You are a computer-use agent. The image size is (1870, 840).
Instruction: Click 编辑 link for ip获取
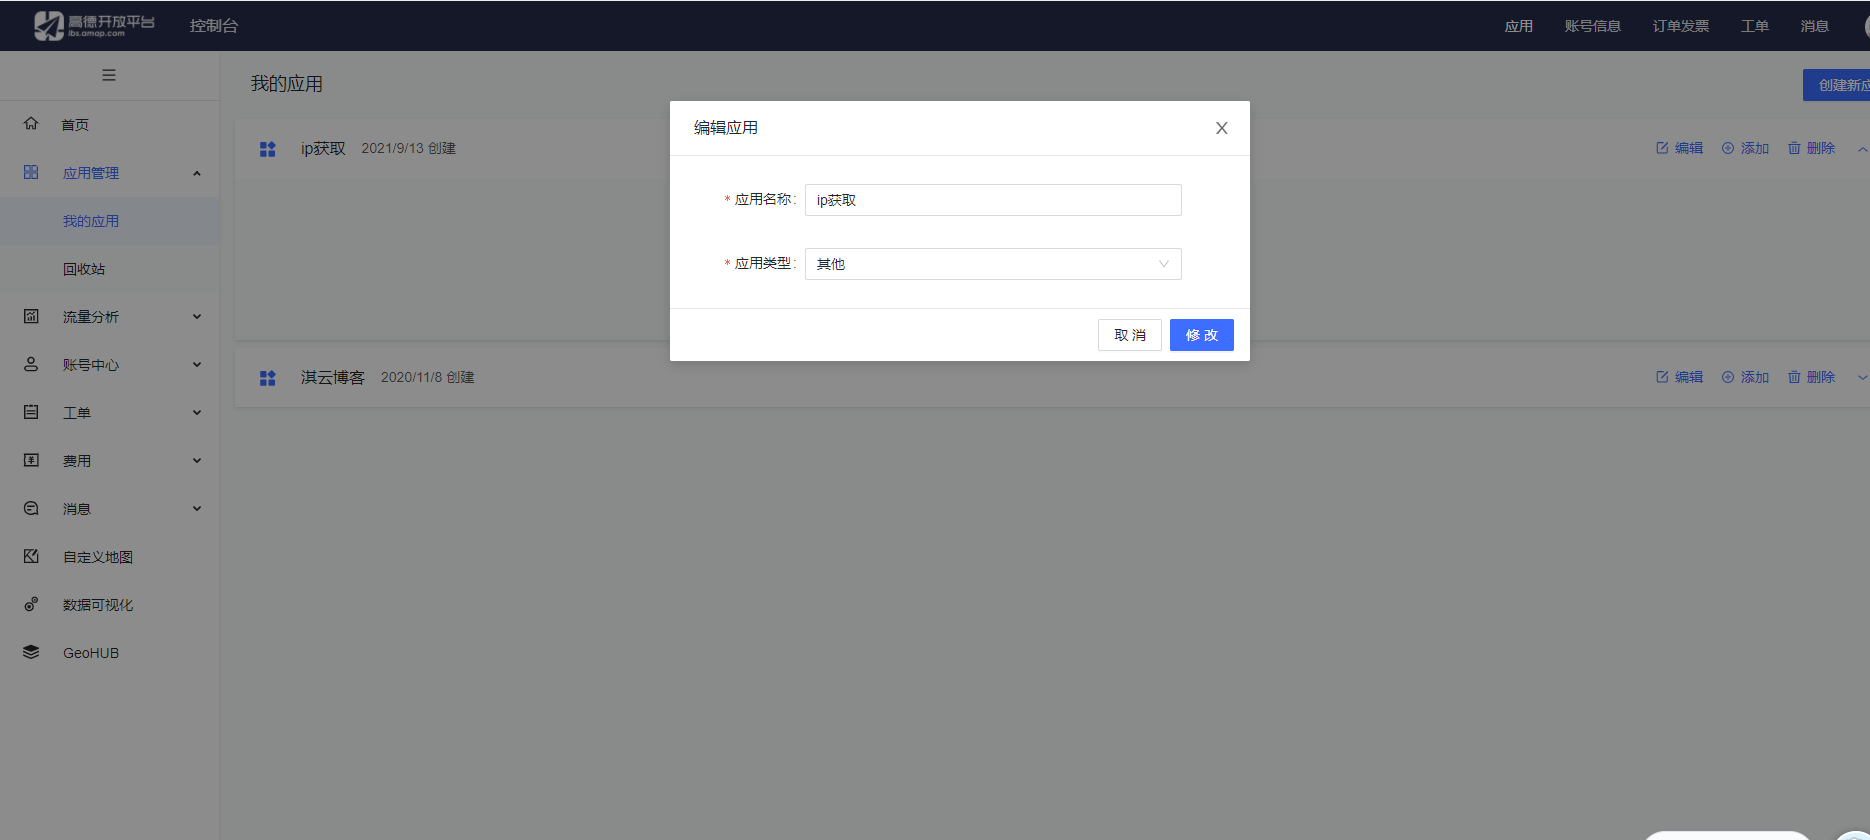[x=1689, y=148]
